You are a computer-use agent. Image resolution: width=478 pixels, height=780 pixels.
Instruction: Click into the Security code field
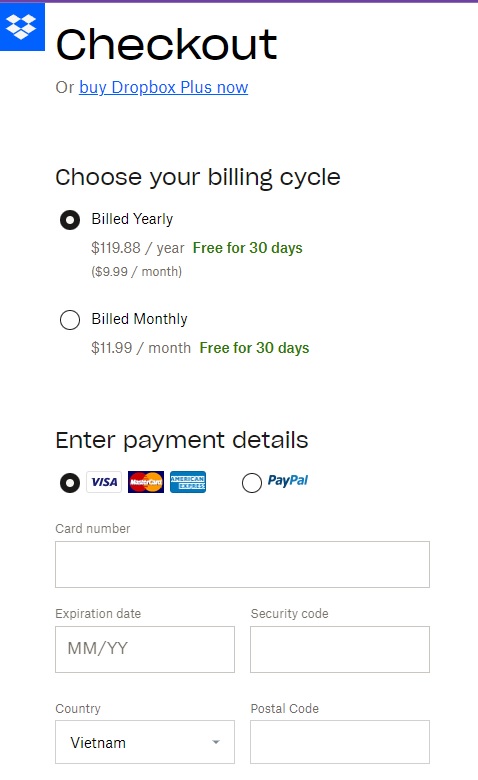(x=340, y=649)
